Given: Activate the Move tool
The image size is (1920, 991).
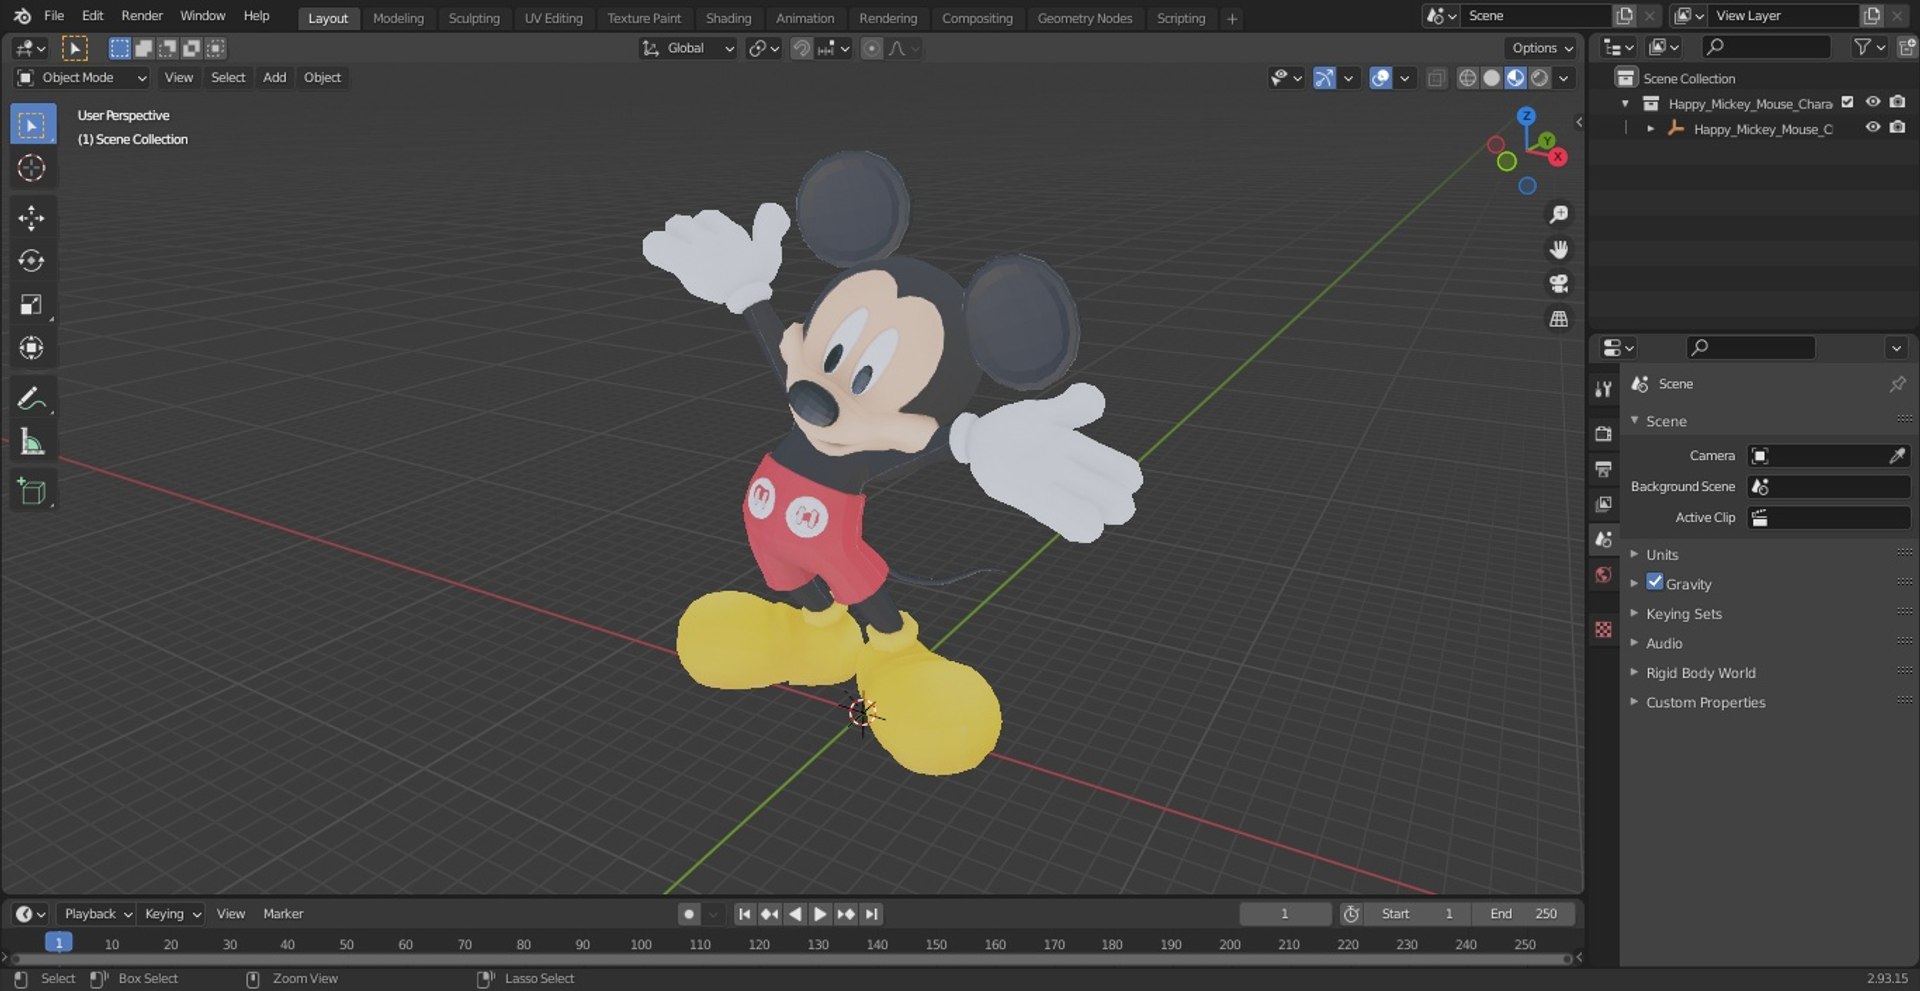Looking at the screenshot, I should pos(32,218).
